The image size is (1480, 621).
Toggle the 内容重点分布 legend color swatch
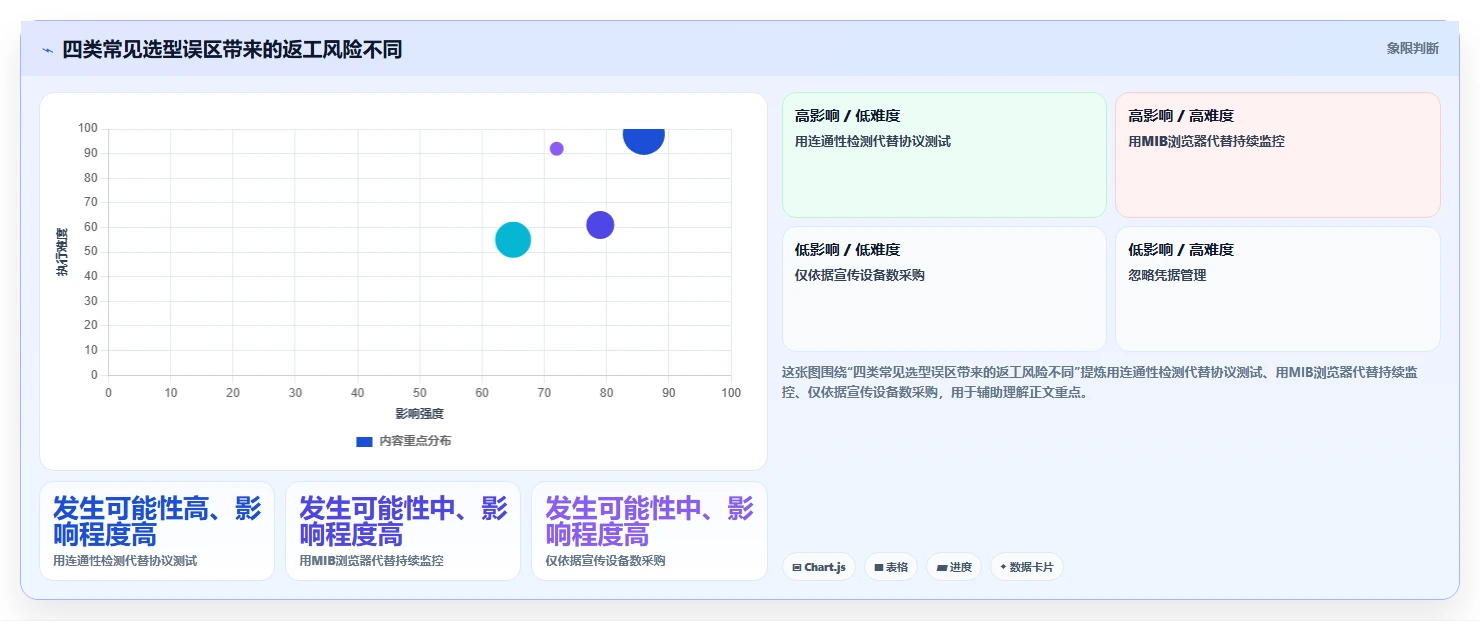(365, 441)
